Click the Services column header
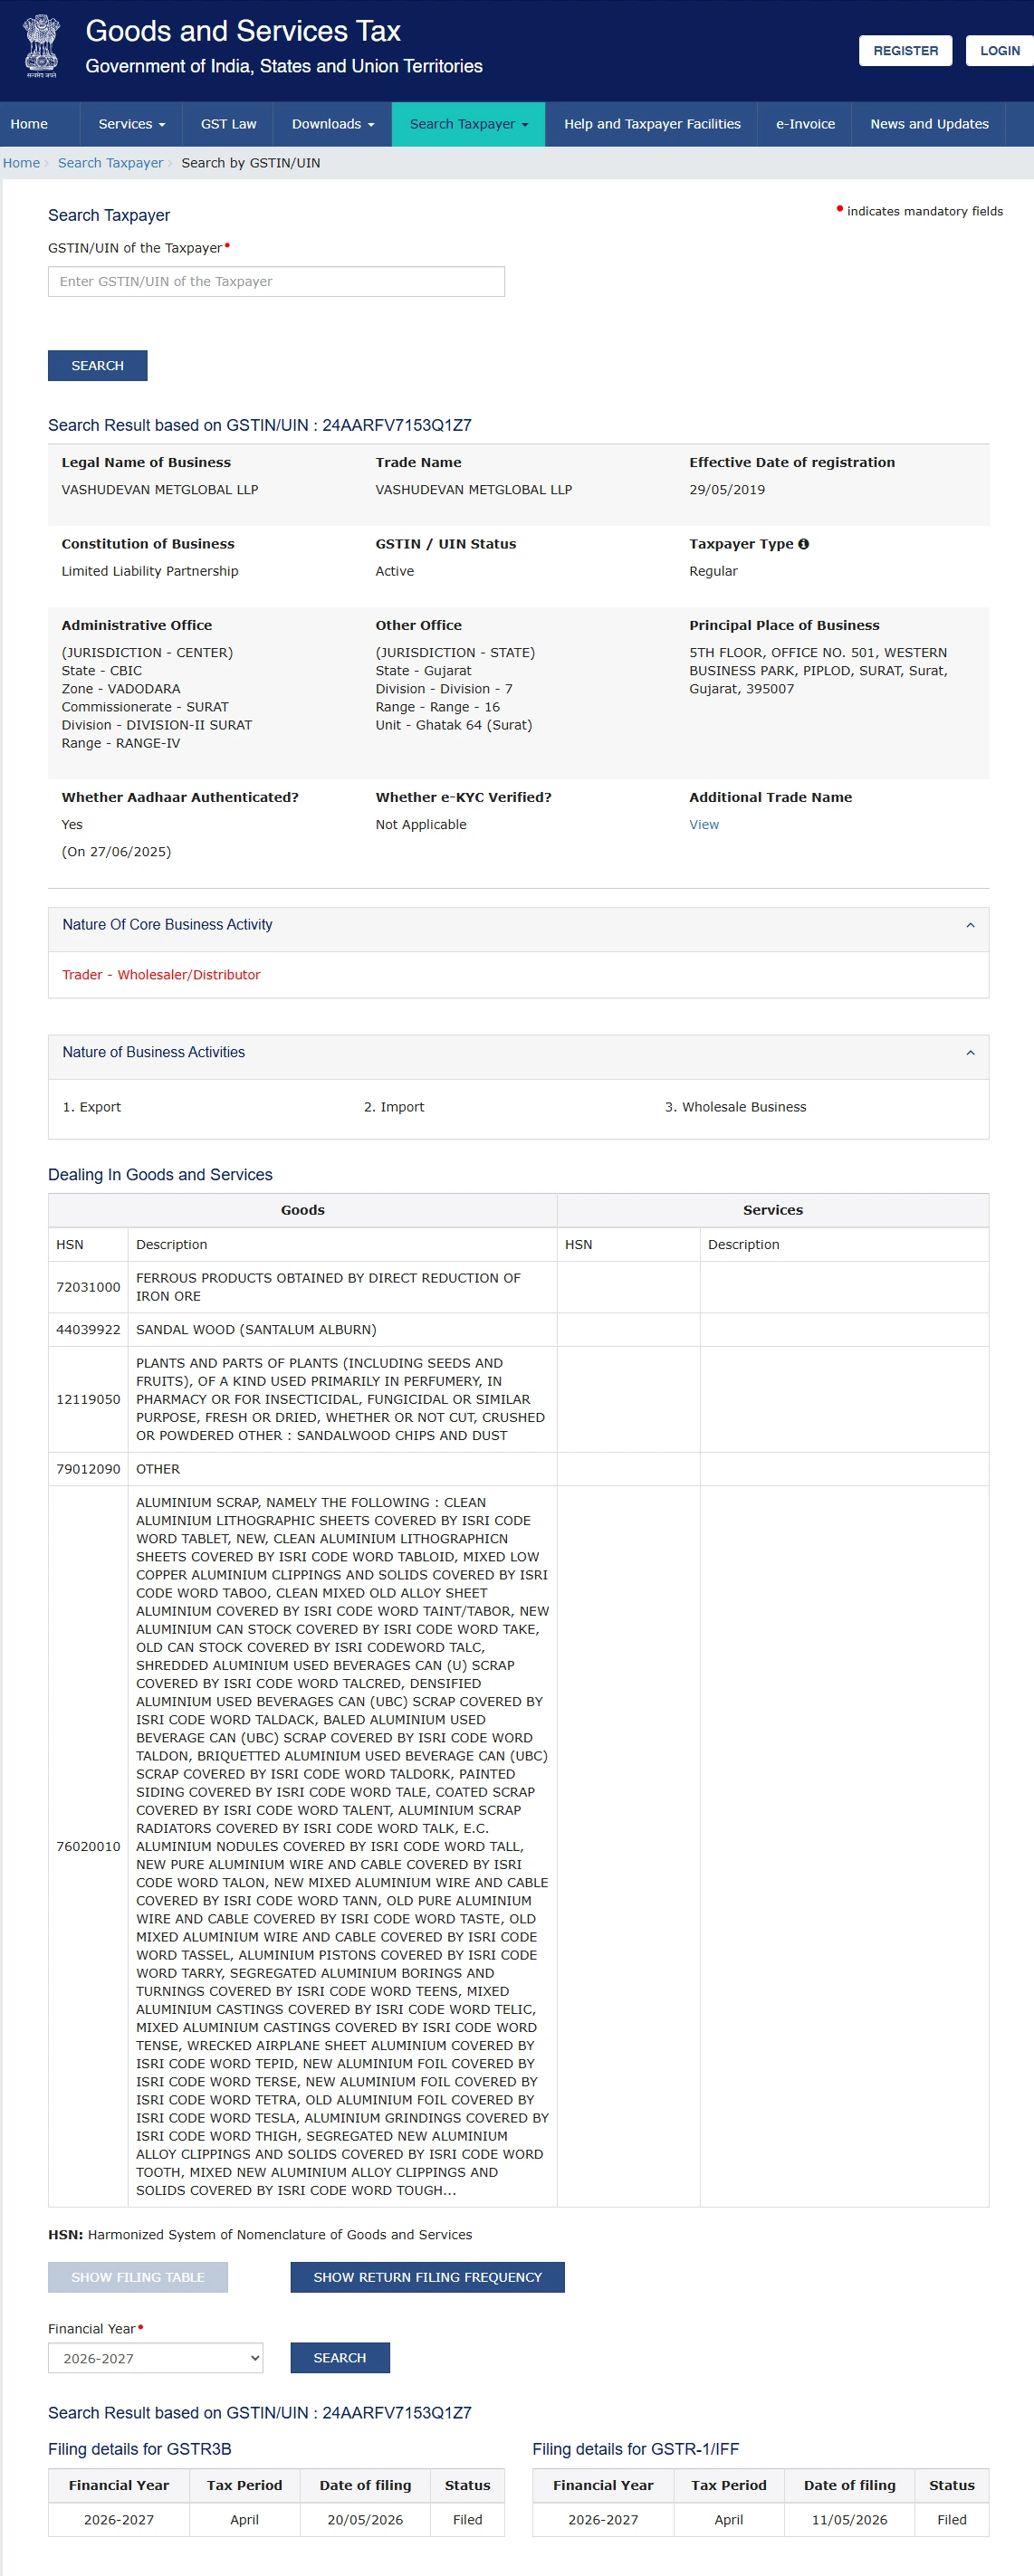 pos(773,1210)
